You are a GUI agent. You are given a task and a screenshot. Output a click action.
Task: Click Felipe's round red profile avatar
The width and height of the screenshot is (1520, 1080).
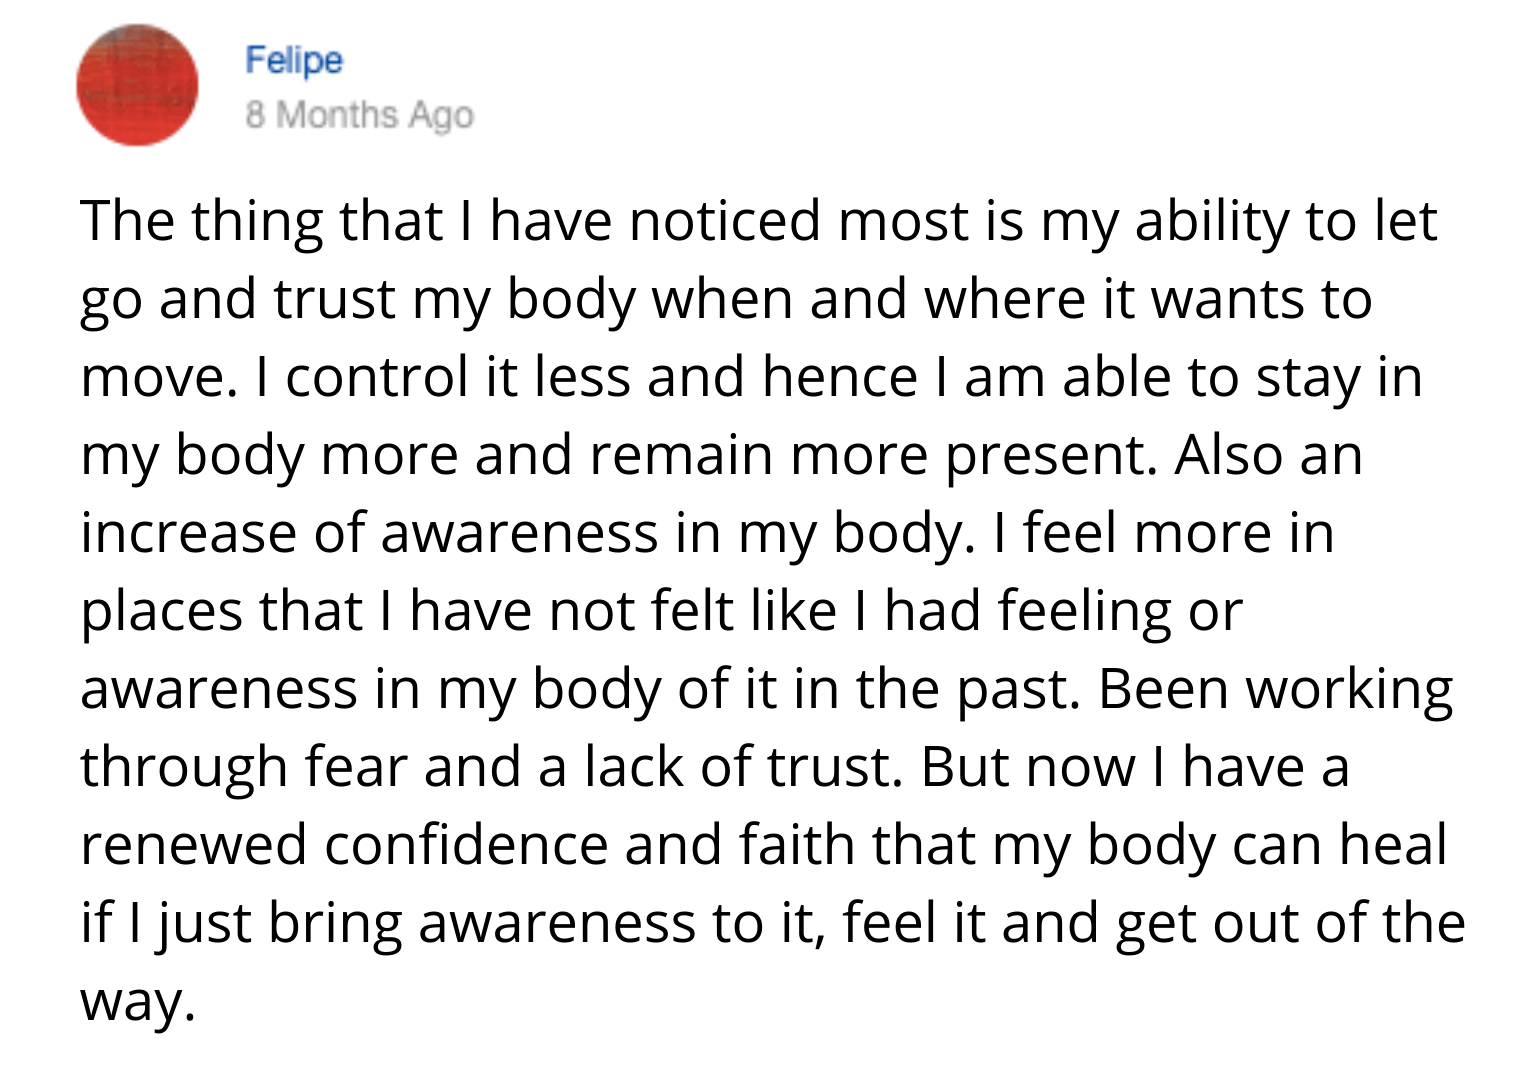(137, 85)
